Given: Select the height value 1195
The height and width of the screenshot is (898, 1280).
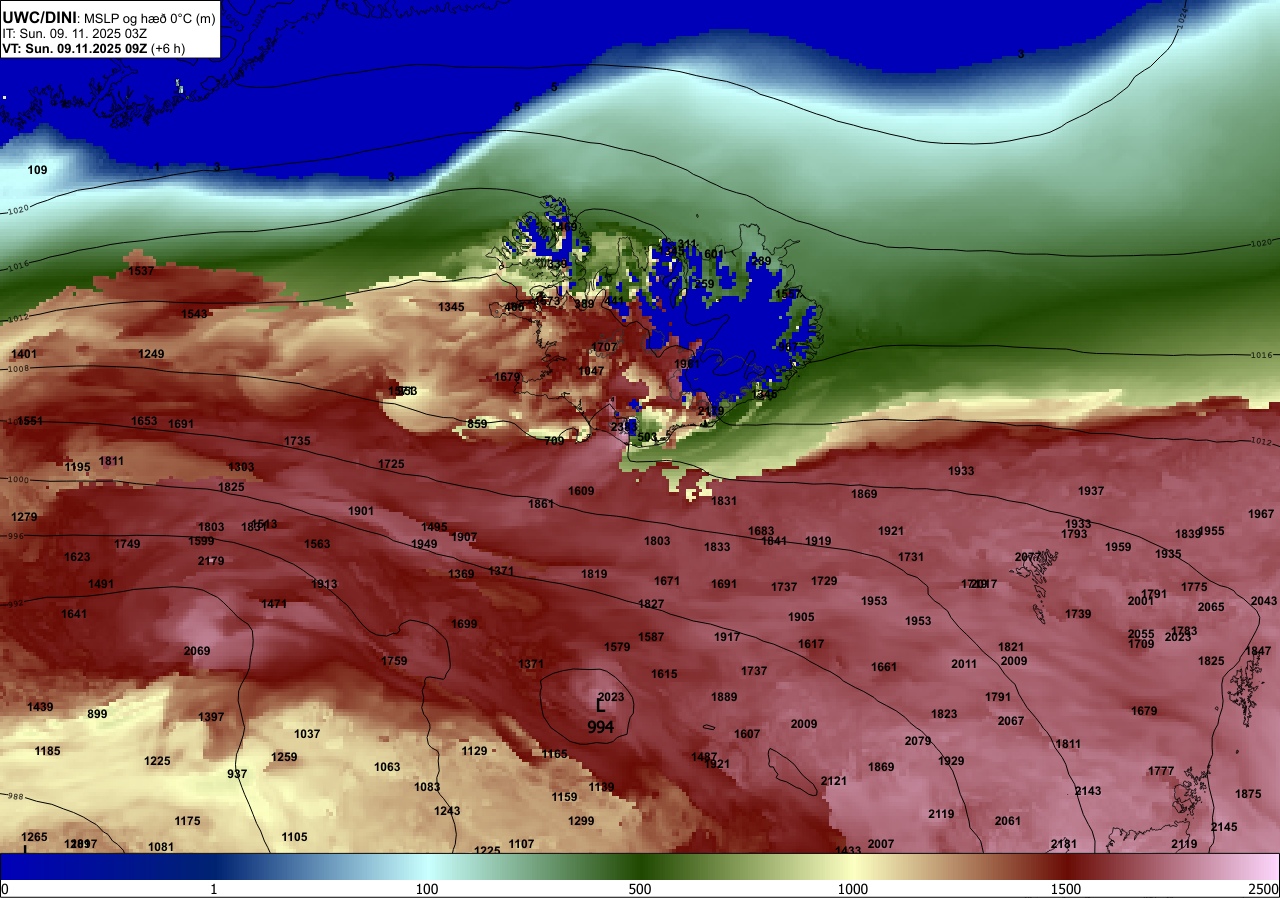Looking at the screenshot, I should click(77, 467).
